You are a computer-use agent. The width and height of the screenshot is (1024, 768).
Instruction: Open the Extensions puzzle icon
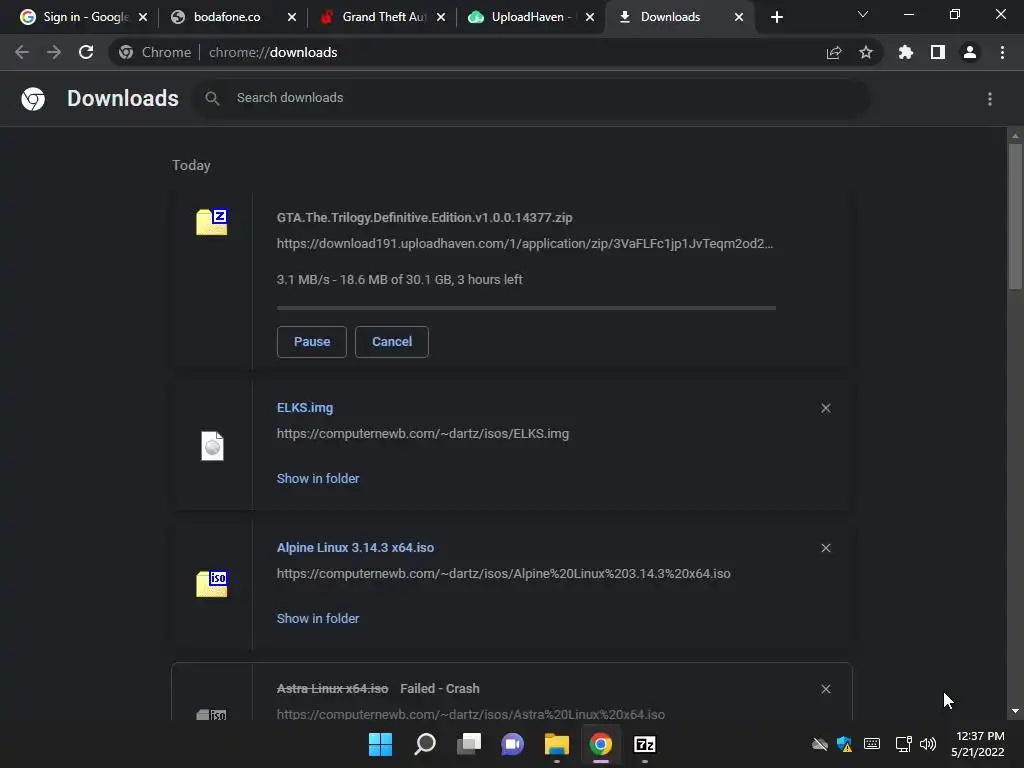tap(906, 52)
